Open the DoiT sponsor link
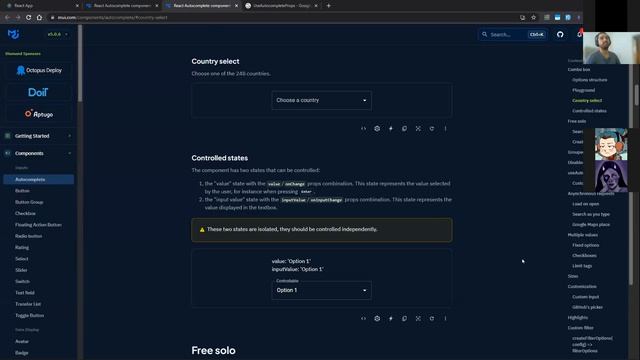Viewport: 640px width, 360px height. coord(38,92)
